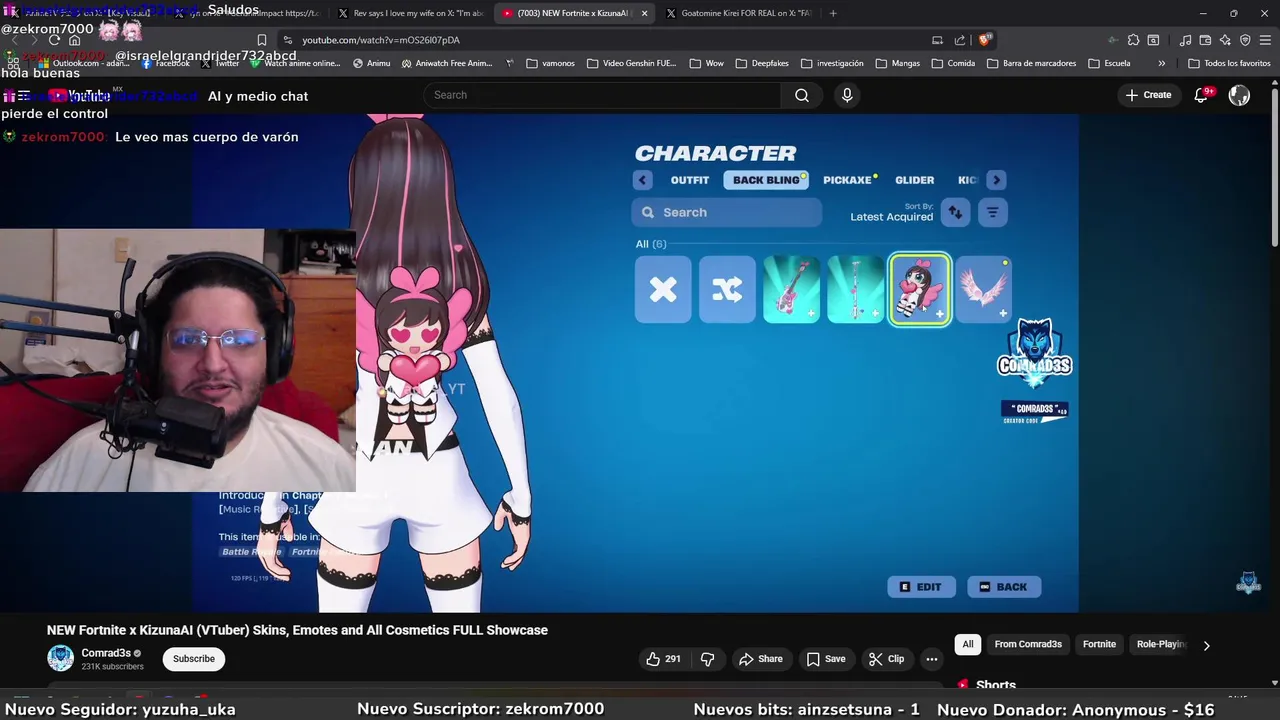
Task: Open YouTube notifications bell
Action: click(x=1202, y=95)
